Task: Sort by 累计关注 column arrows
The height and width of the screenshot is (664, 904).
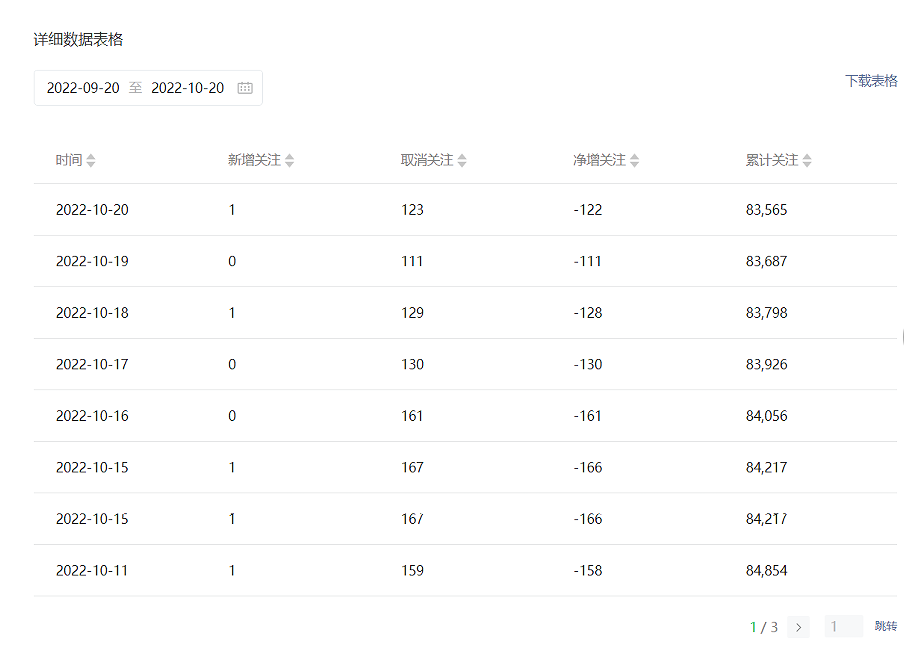Action: pos(807,161)
